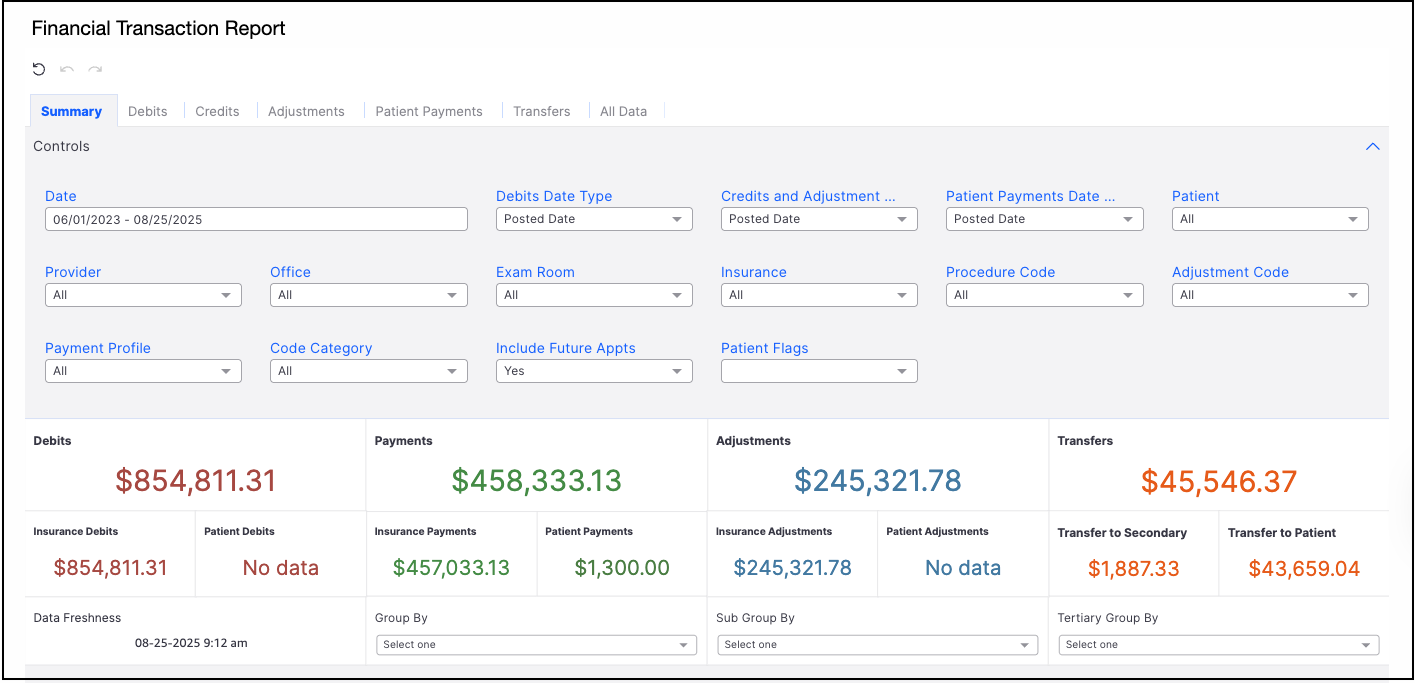Open the Credits tab
Viewport: 1415px width, 683px height.
click(x=217, y=111)
